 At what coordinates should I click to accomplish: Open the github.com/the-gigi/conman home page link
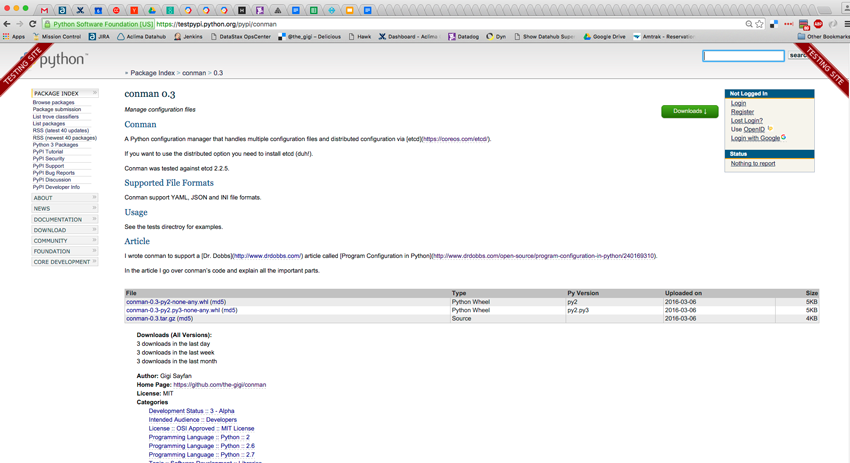(x=220, y=384)
